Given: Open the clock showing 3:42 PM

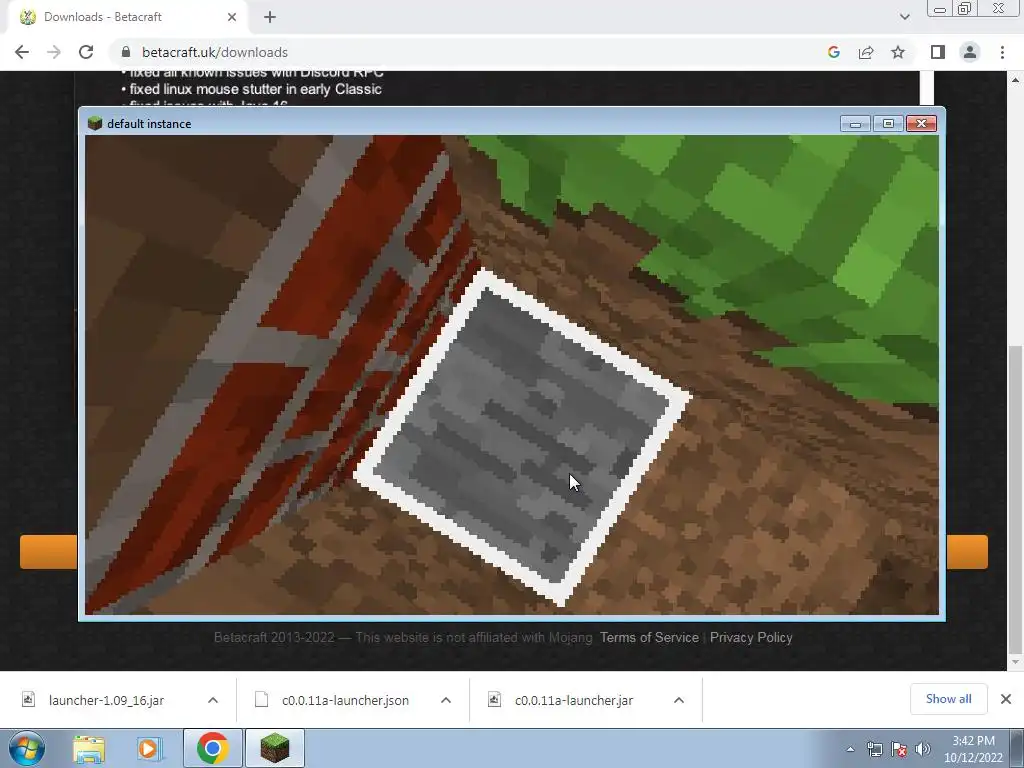Looking at the screenshot, I should click(x=973, y=749).
